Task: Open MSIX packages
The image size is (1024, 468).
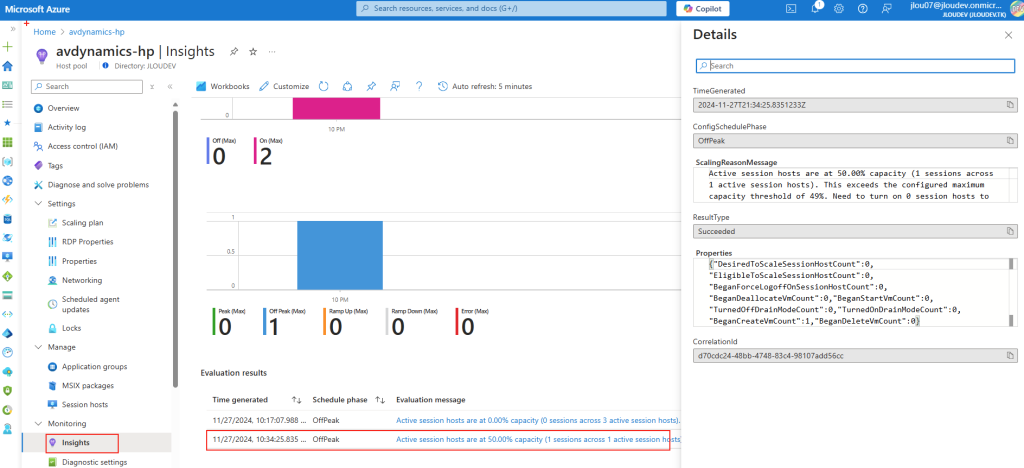Action: [x=88, y=385]
